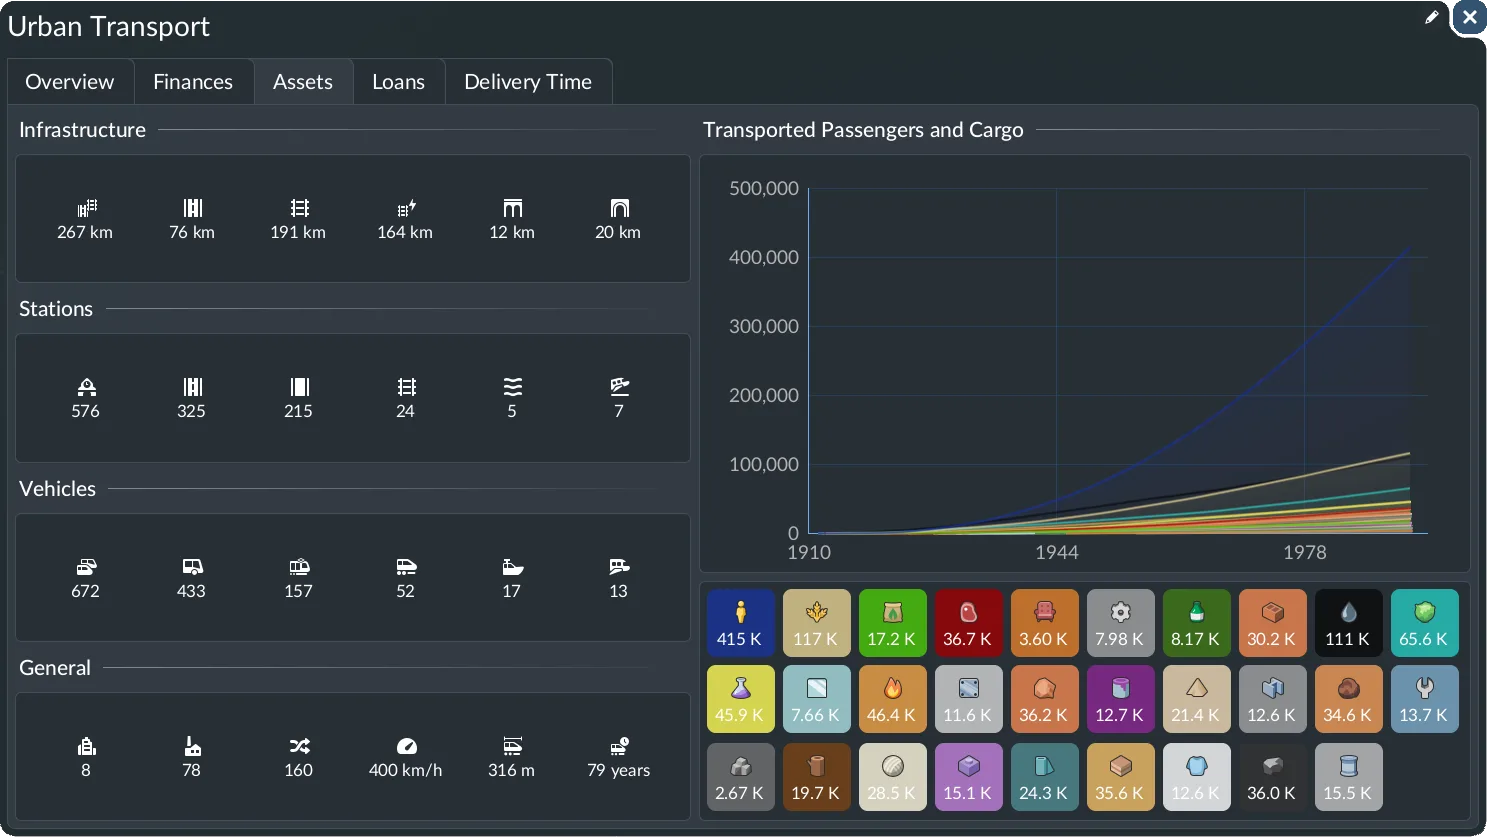Click the armchair tile showing 3.60 K
The height and width of the screenshot is (837, 1487).
click(1045, 623)
